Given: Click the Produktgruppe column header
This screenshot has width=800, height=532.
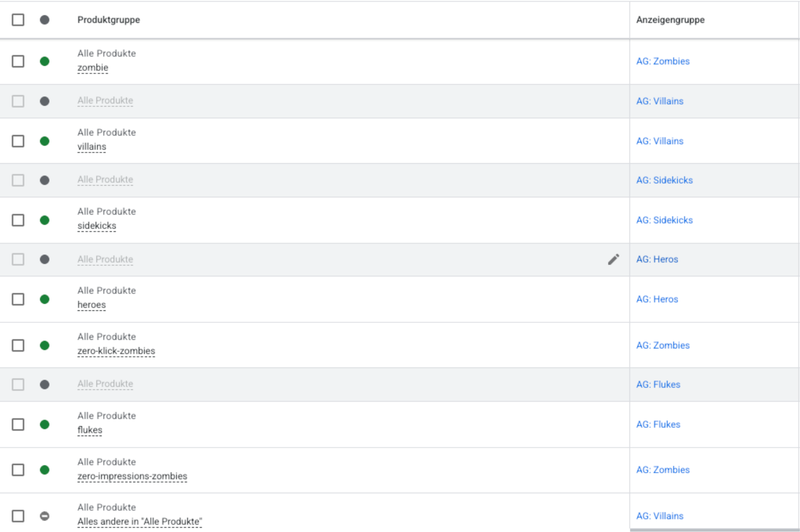Looking at the screenshot, I should tap(109, 20).
